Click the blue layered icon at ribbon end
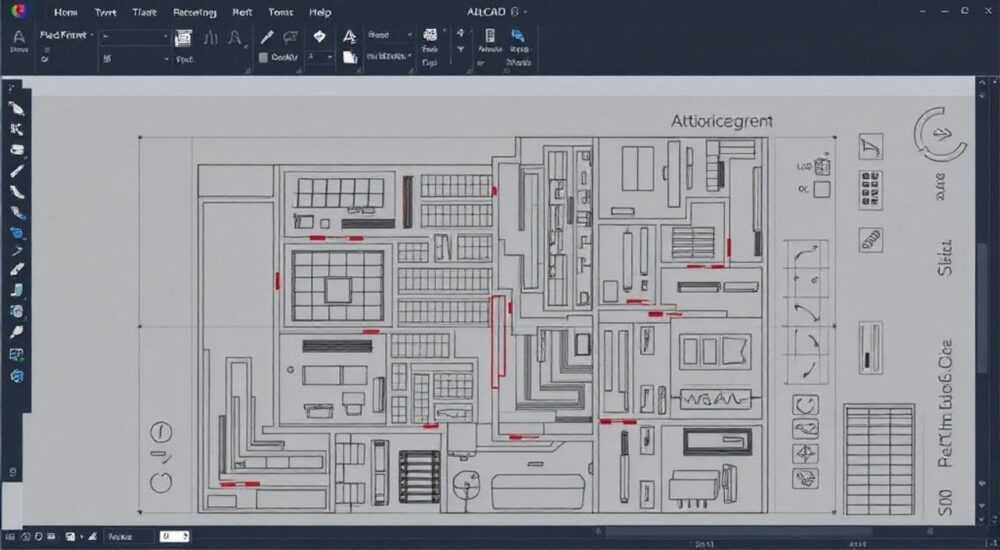This screenshot has height=550, width=1000. click(518, 35)
